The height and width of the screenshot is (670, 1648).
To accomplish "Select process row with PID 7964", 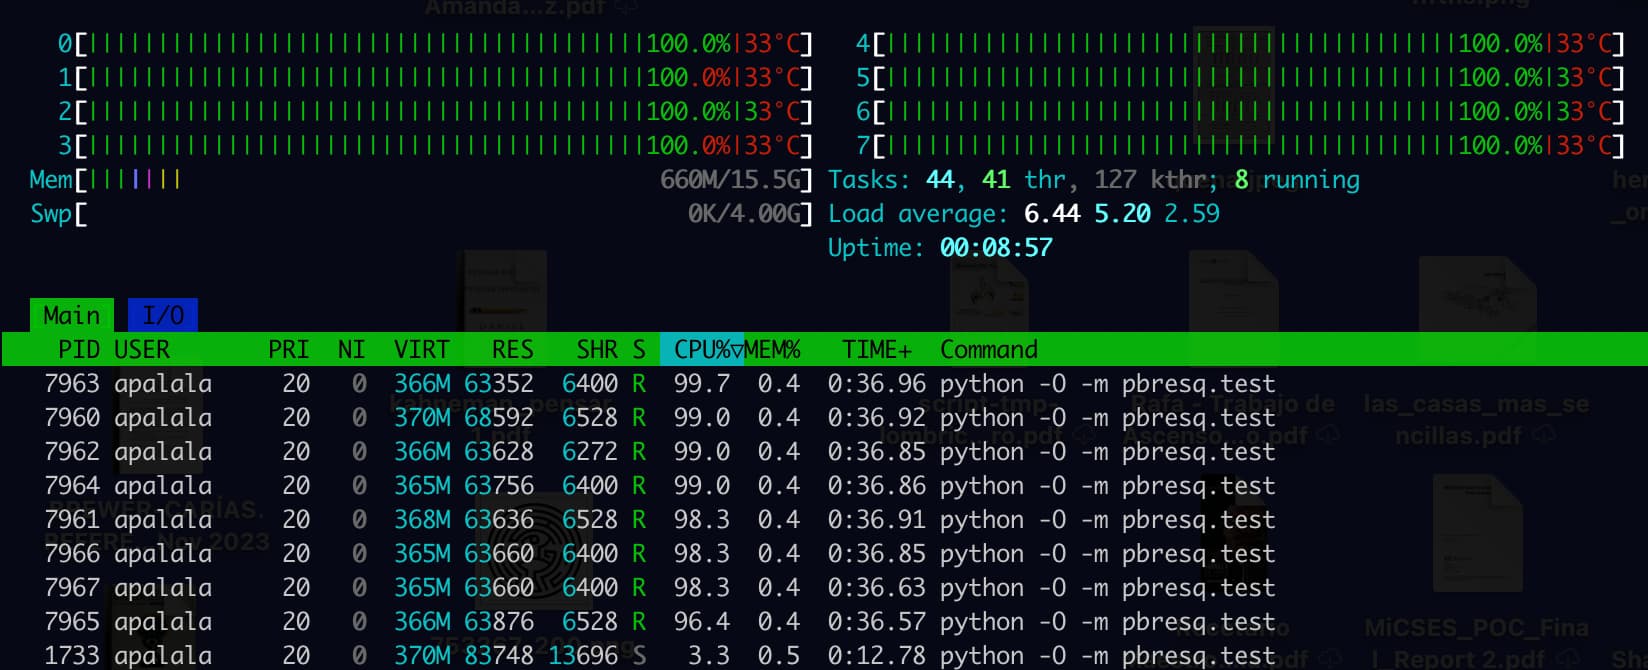I will tap(824, 485).
